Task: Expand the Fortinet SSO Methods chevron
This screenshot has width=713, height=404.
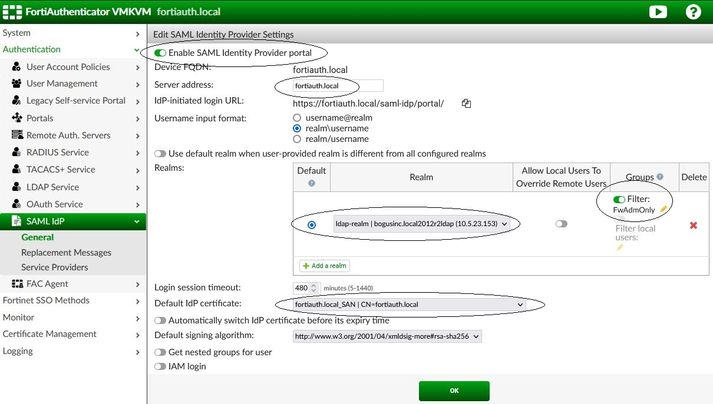Action: click(x=137, y=301)
